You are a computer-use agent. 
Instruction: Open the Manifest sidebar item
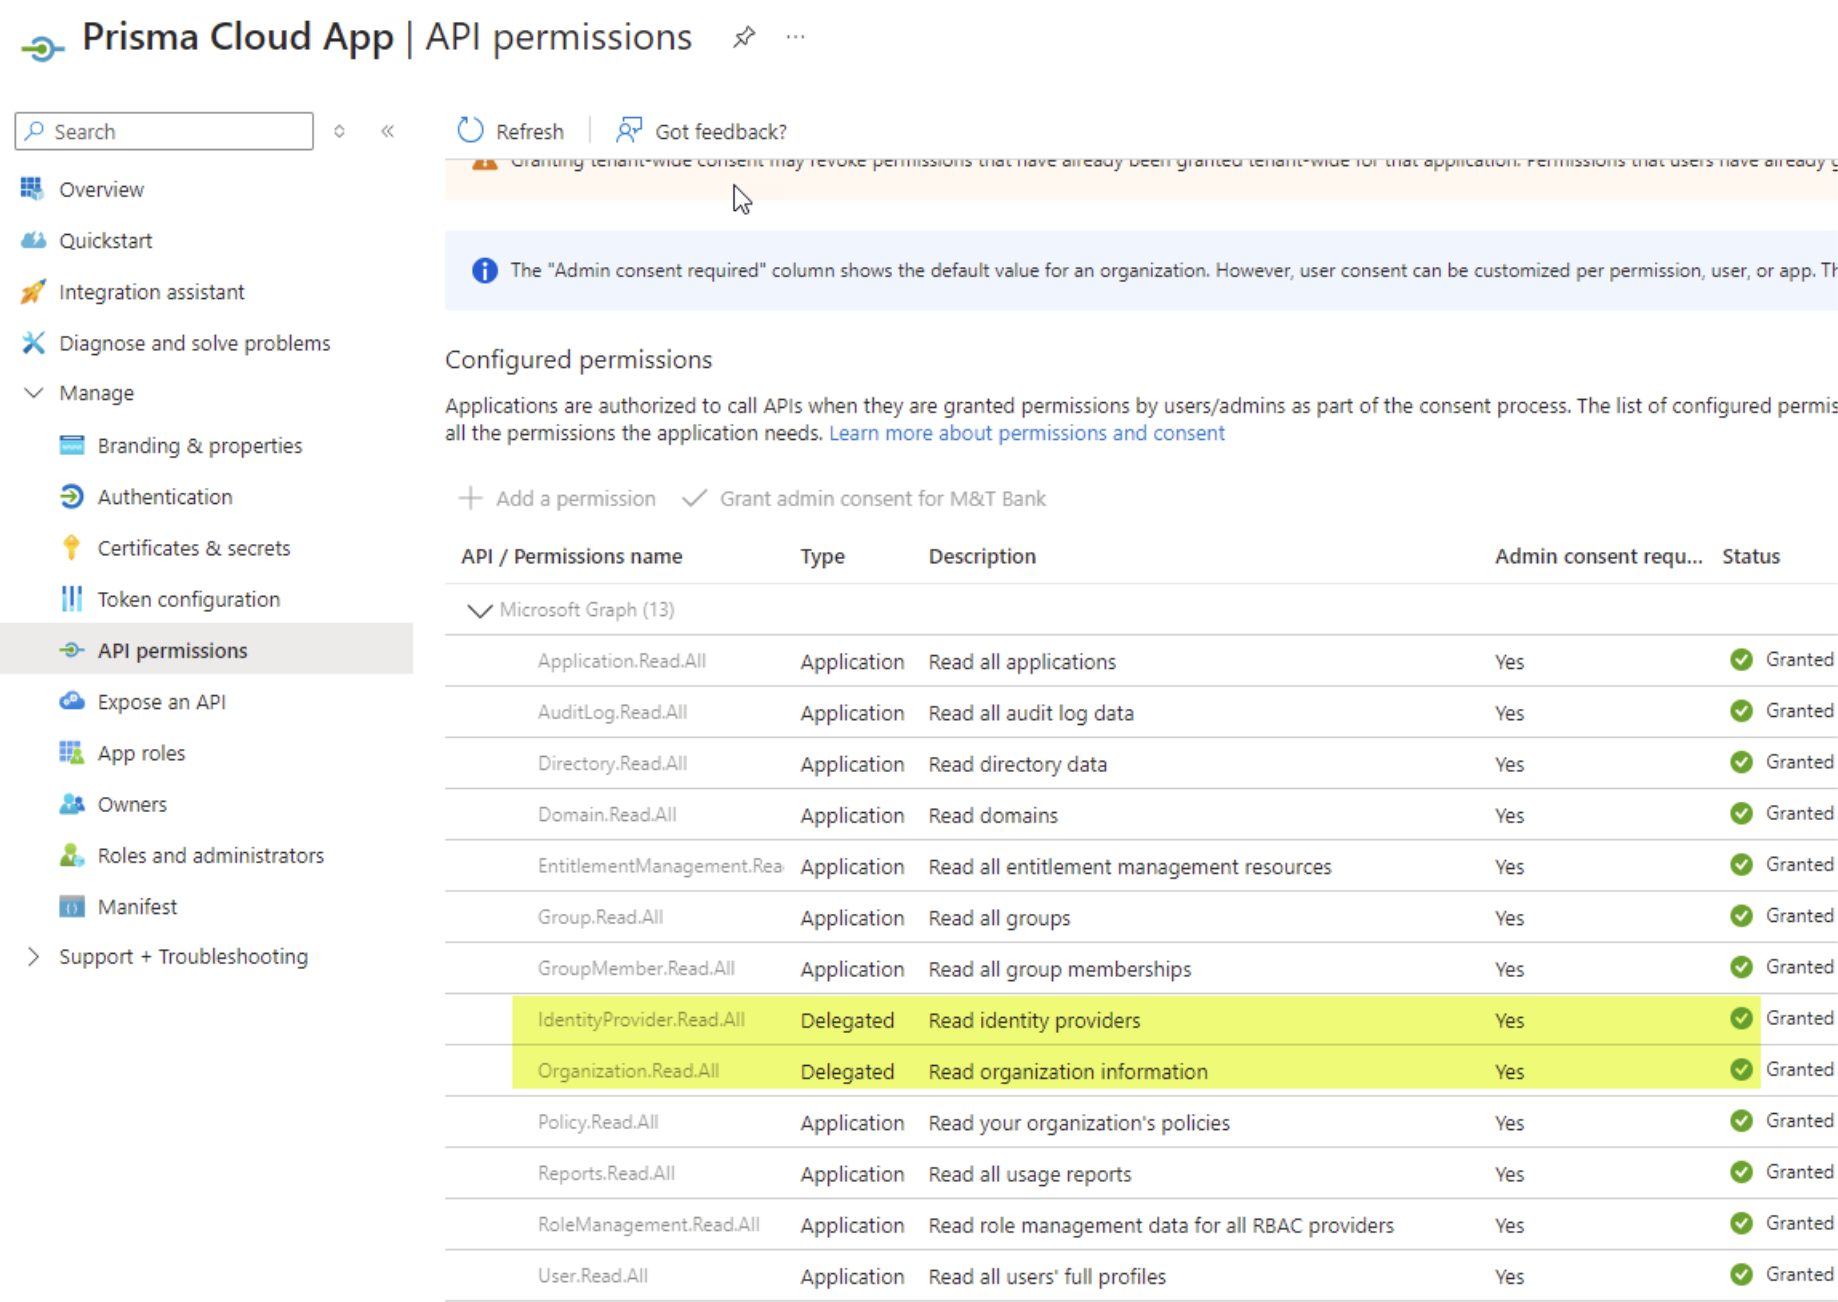click(137, 907)
